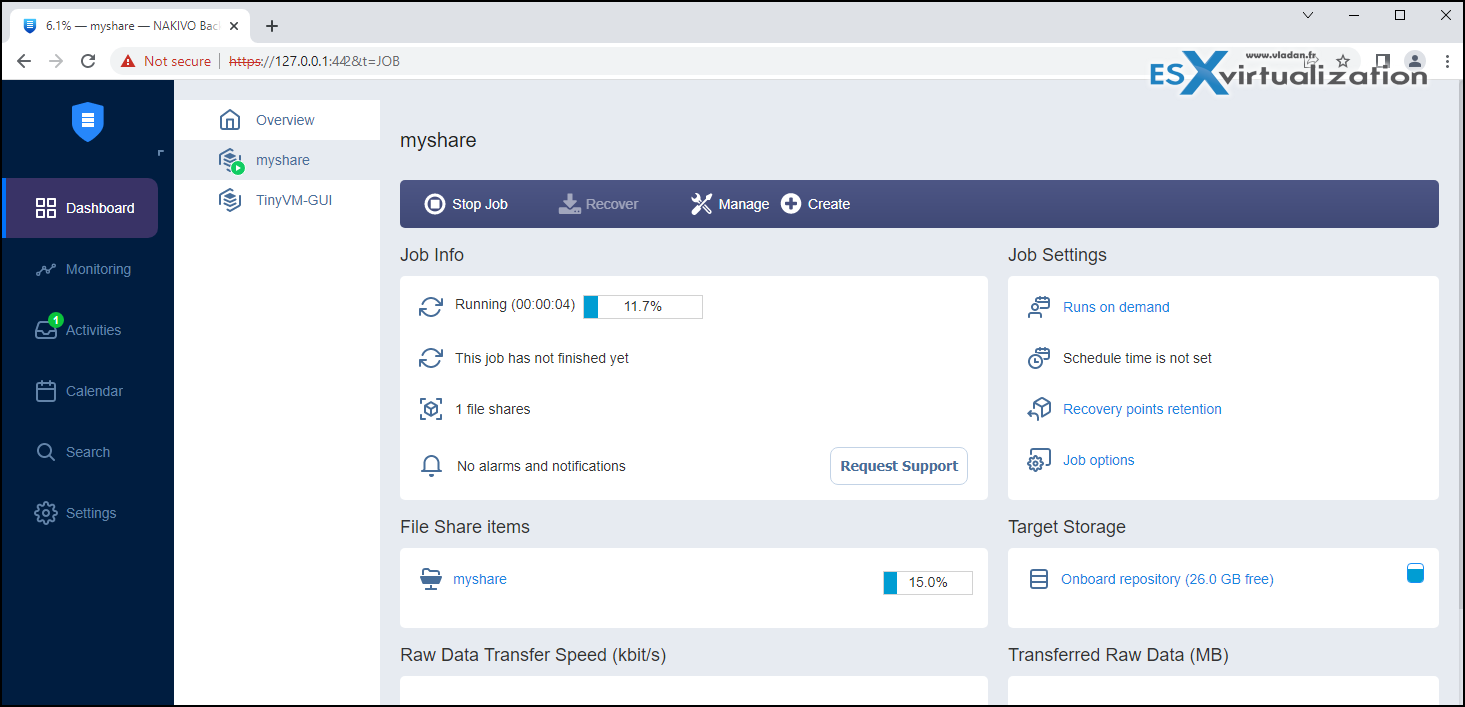
Task: Click the address bar URL
Action: pos(315,61)
